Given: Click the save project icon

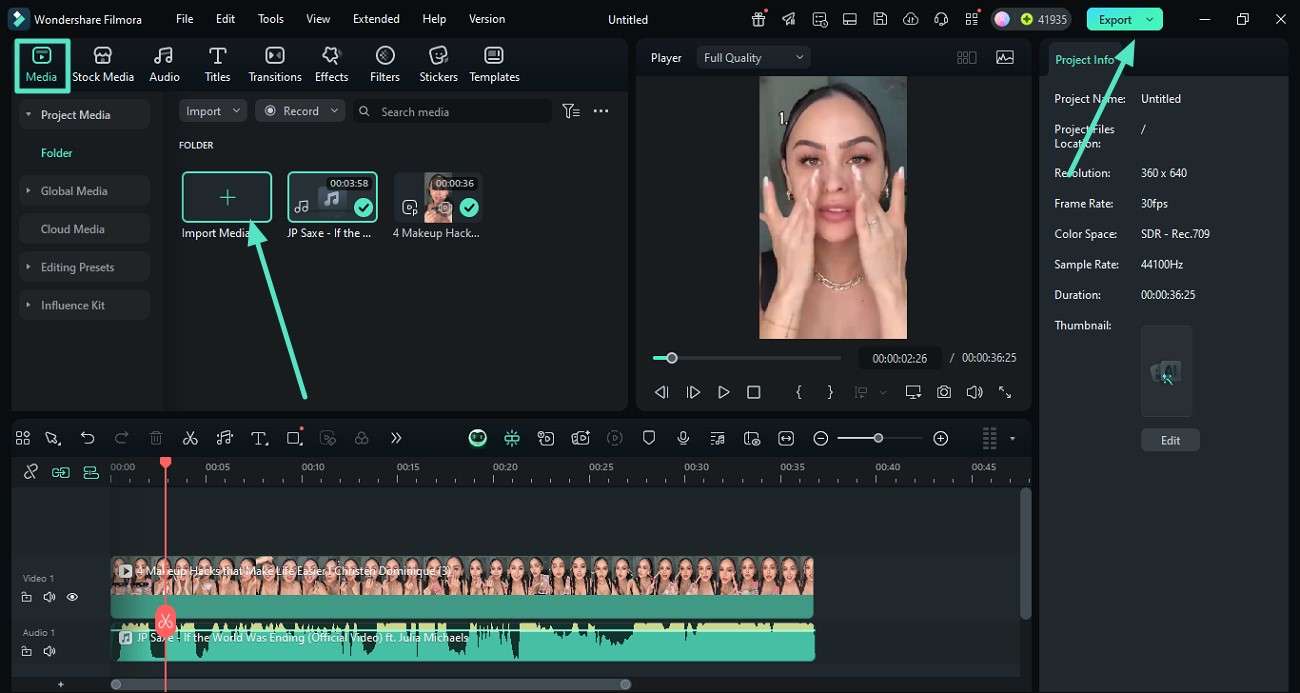Looking at the screenshot, I should coord(879,19).
